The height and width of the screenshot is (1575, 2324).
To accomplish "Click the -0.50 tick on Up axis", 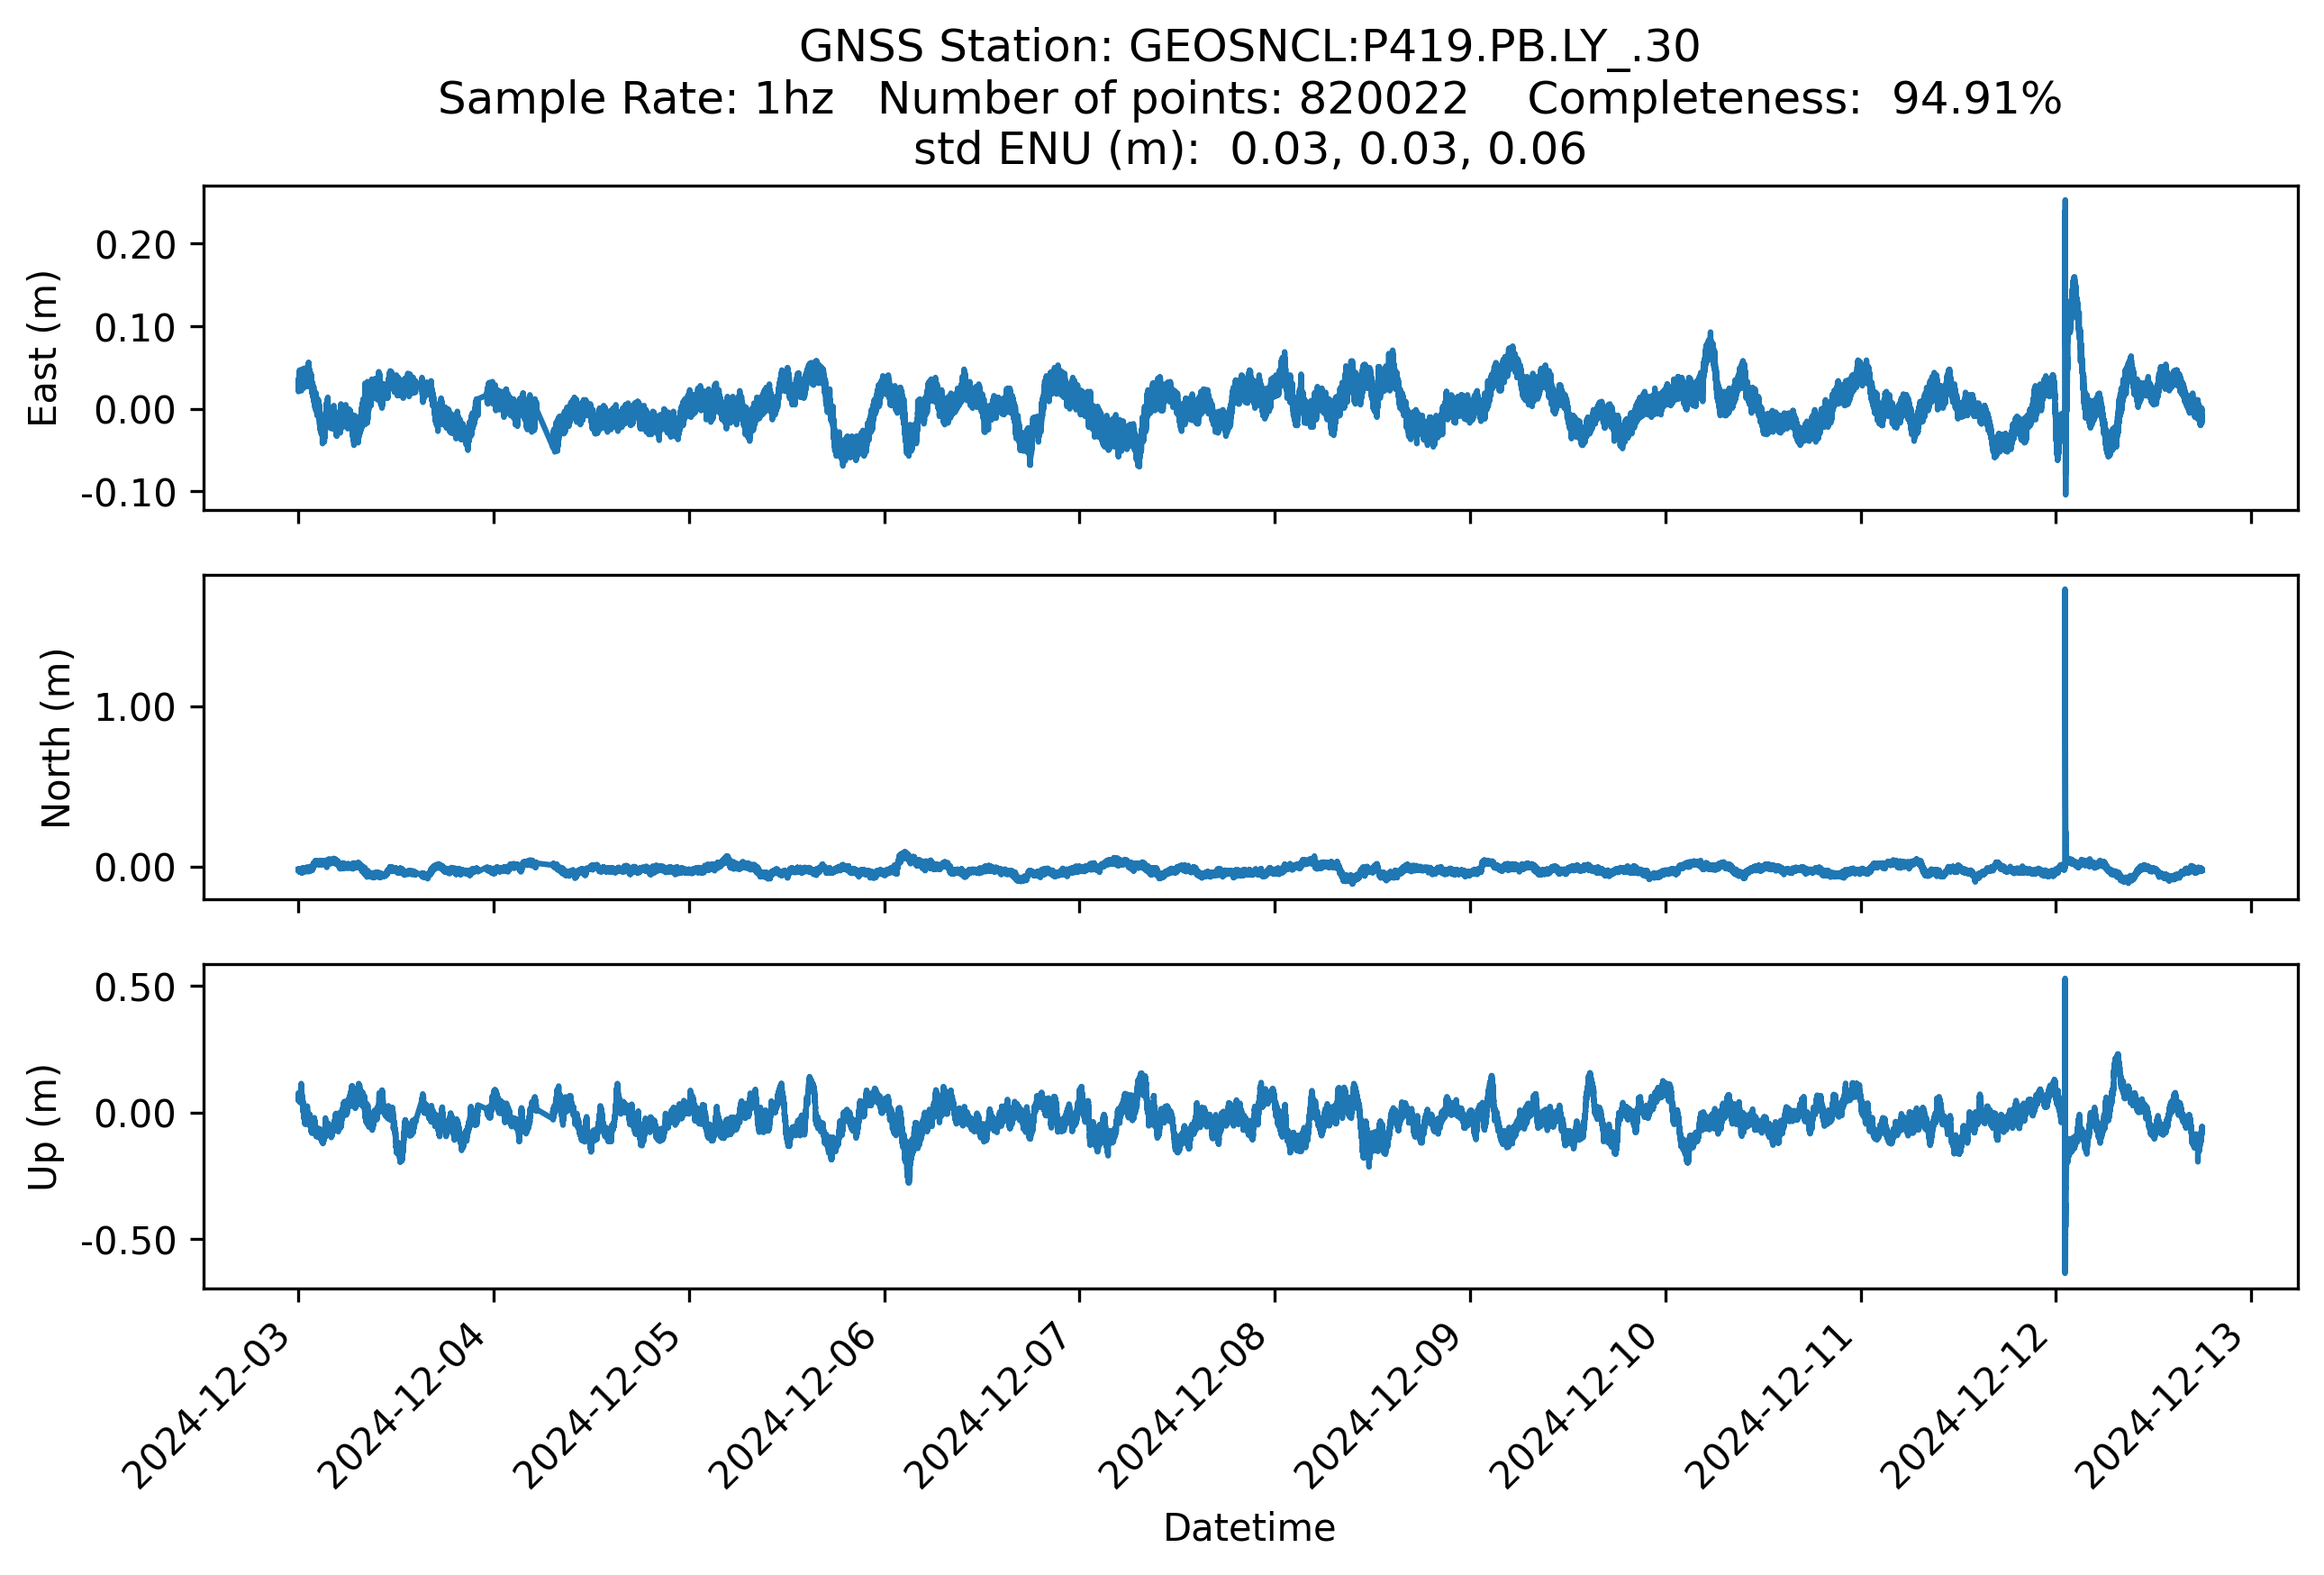I will 129,1241.
